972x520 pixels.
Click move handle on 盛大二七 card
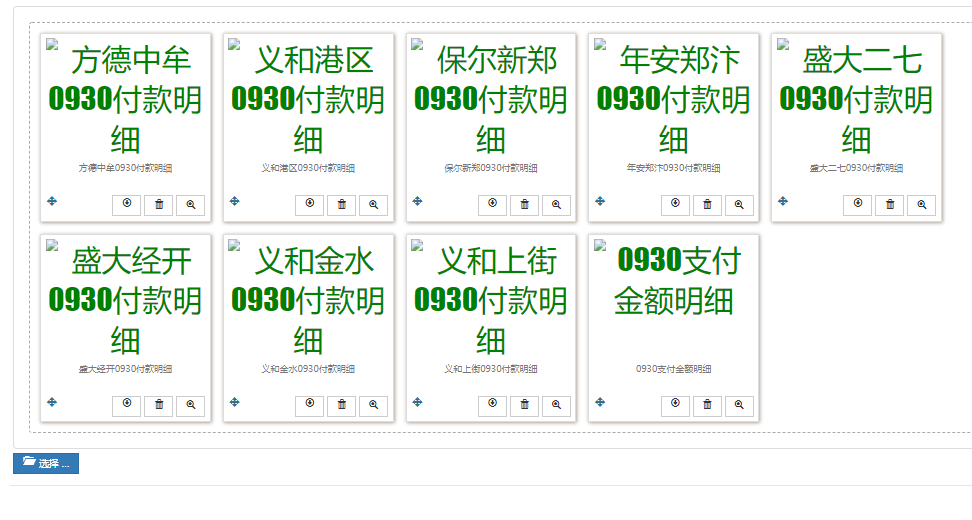click(x=783, y=201)
